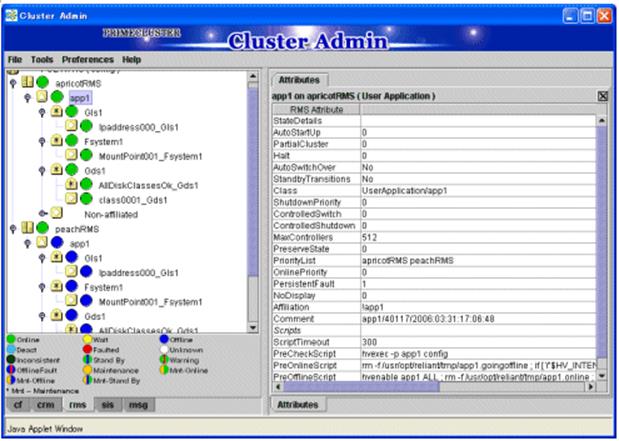Image resolution: width=619 pixels, height=441 pixels.
Task: Select the rms tab
Action: point(78,405)
